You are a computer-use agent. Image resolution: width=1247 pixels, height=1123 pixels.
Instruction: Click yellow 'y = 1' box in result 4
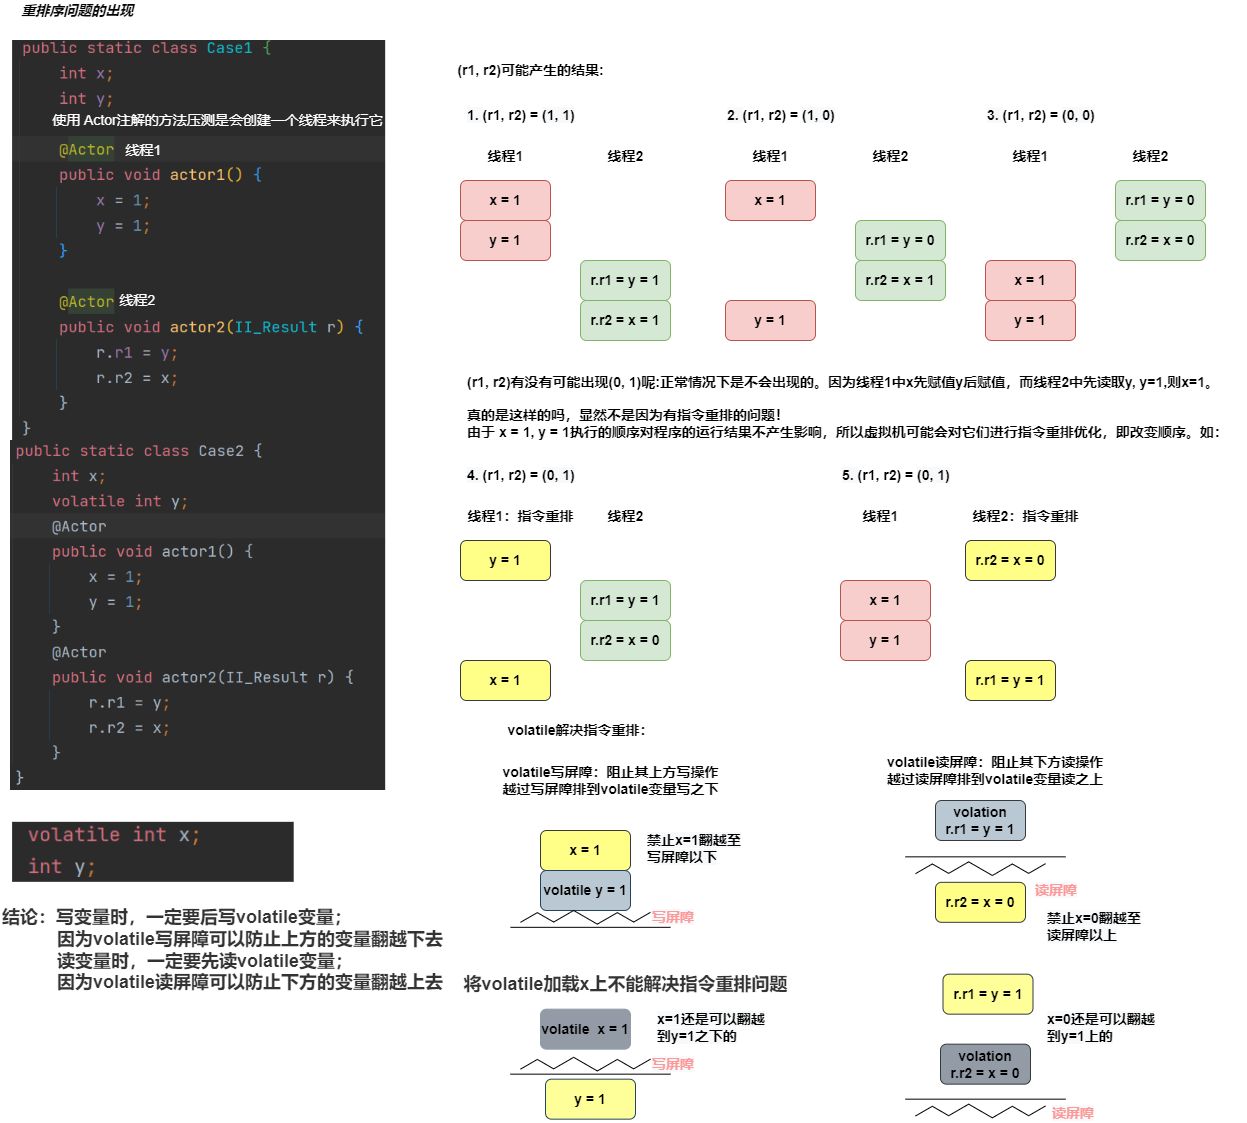505,560
